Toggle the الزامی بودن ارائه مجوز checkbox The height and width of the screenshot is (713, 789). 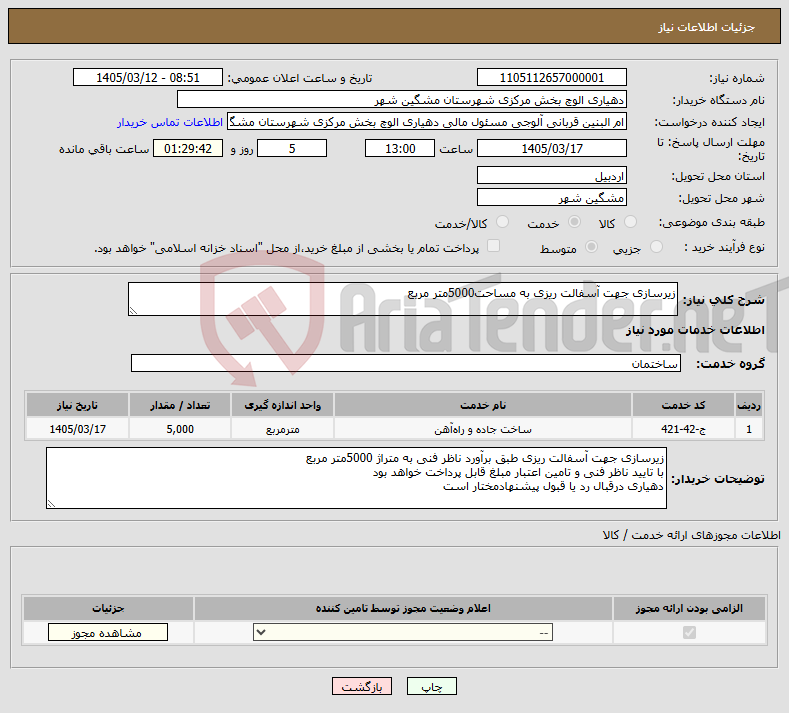[x=689, y=632]
